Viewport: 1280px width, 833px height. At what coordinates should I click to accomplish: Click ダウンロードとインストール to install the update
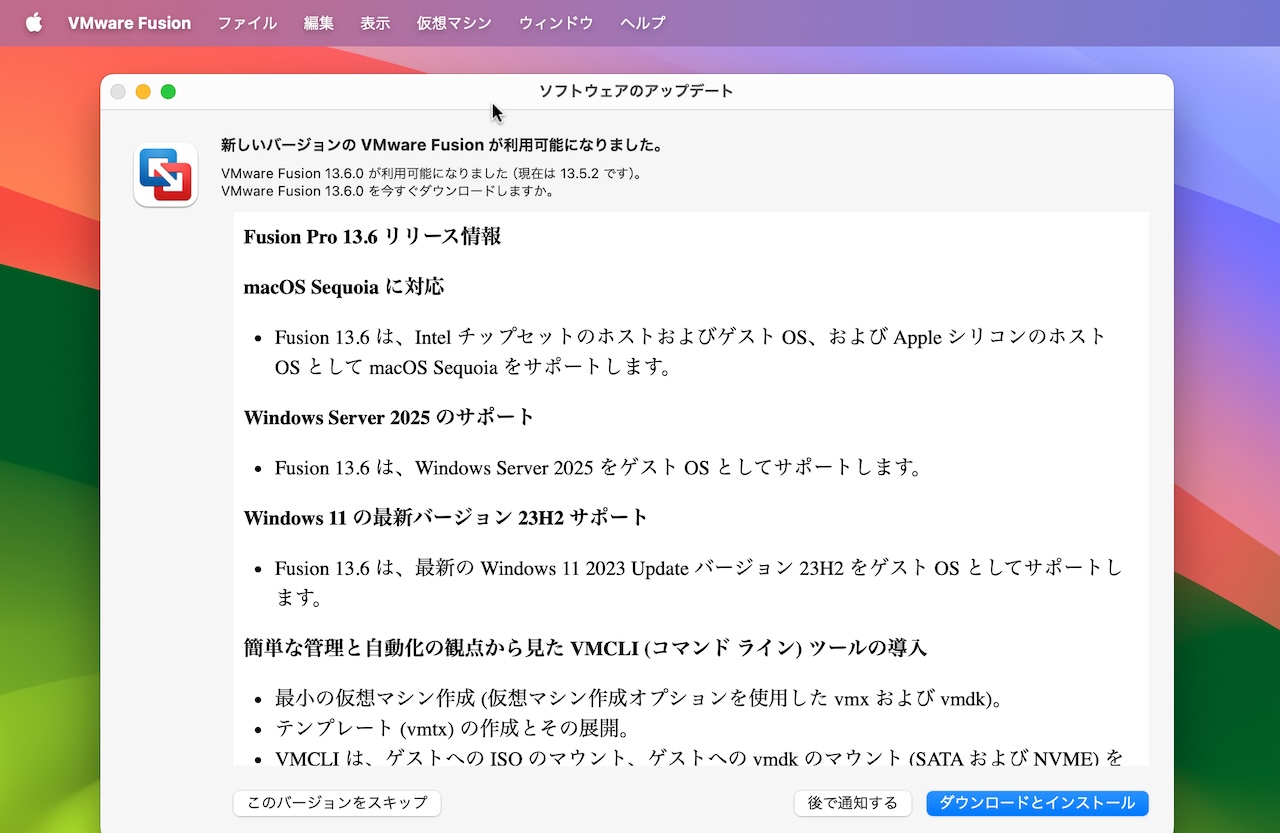[1037, 803]
